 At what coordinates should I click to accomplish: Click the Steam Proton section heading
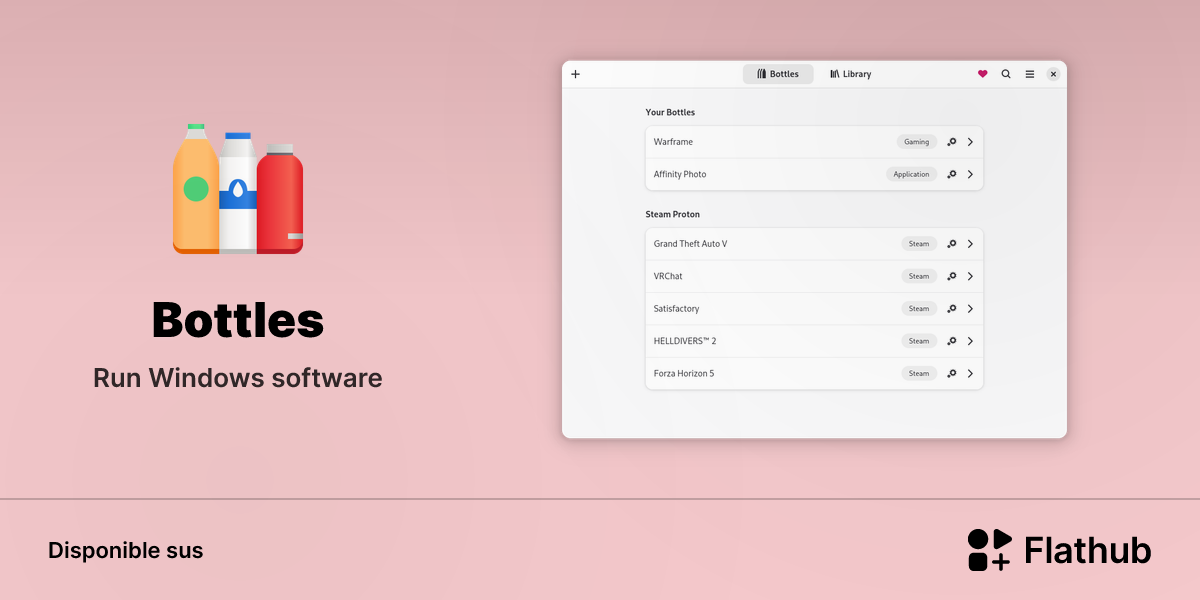[x=673, y=215]
